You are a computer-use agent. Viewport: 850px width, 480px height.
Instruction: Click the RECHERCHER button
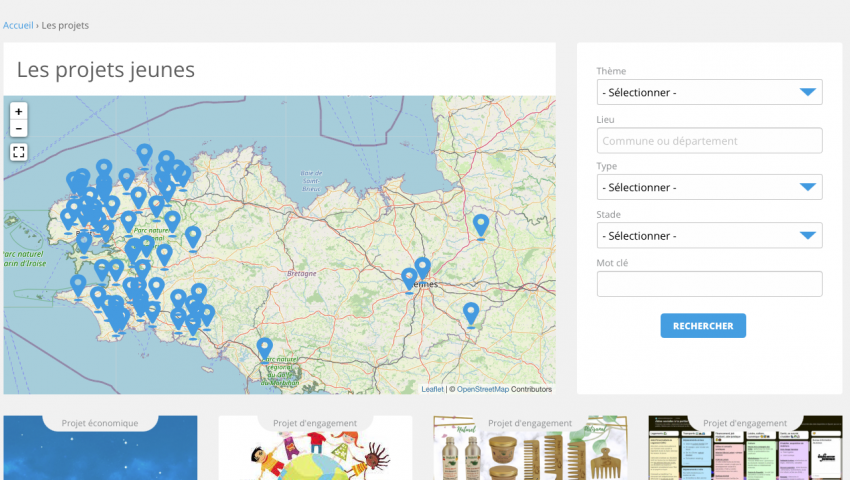click(x=703, y=325)
